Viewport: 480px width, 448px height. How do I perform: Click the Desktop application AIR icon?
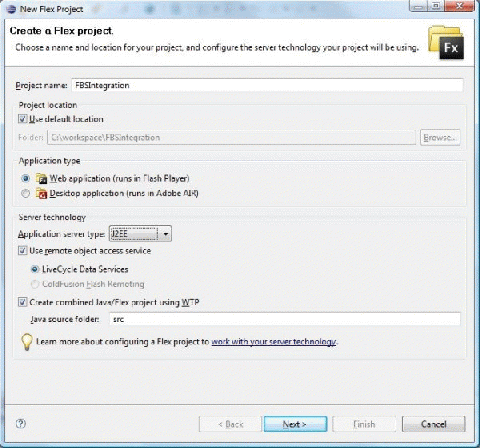(x=42, y=193)
